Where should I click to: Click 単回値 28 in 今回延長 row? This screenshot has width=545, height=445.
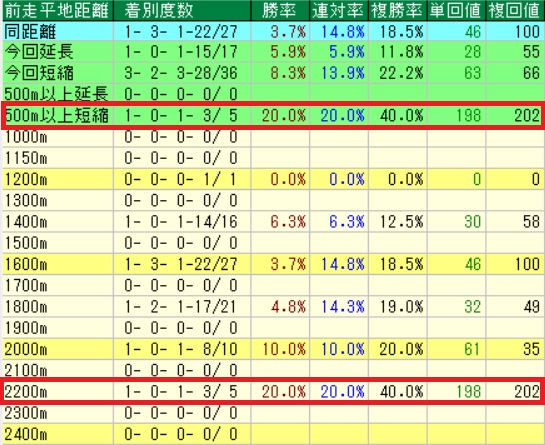(472, 52)
